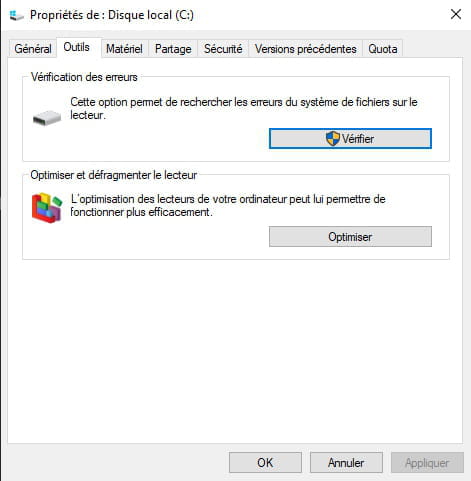Screen dimensions: 471x481
Task: Open the Général tab
Action: point(33,49)
